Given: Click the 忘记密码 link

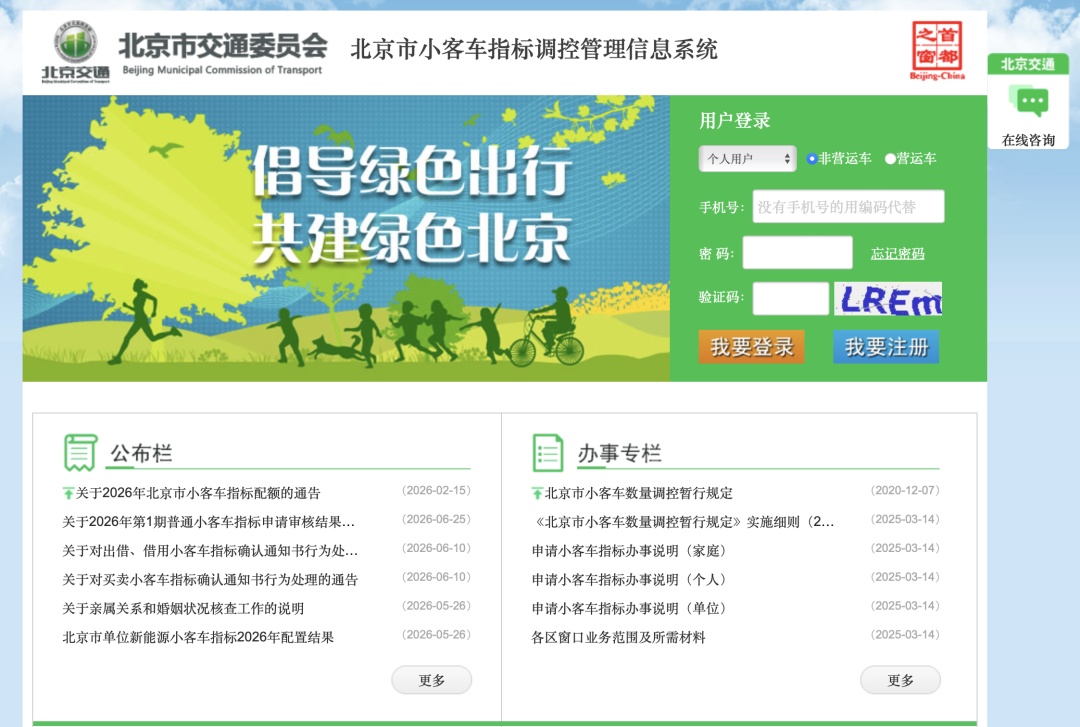Looking at the screenshot, I should click(x=897, y=254).
